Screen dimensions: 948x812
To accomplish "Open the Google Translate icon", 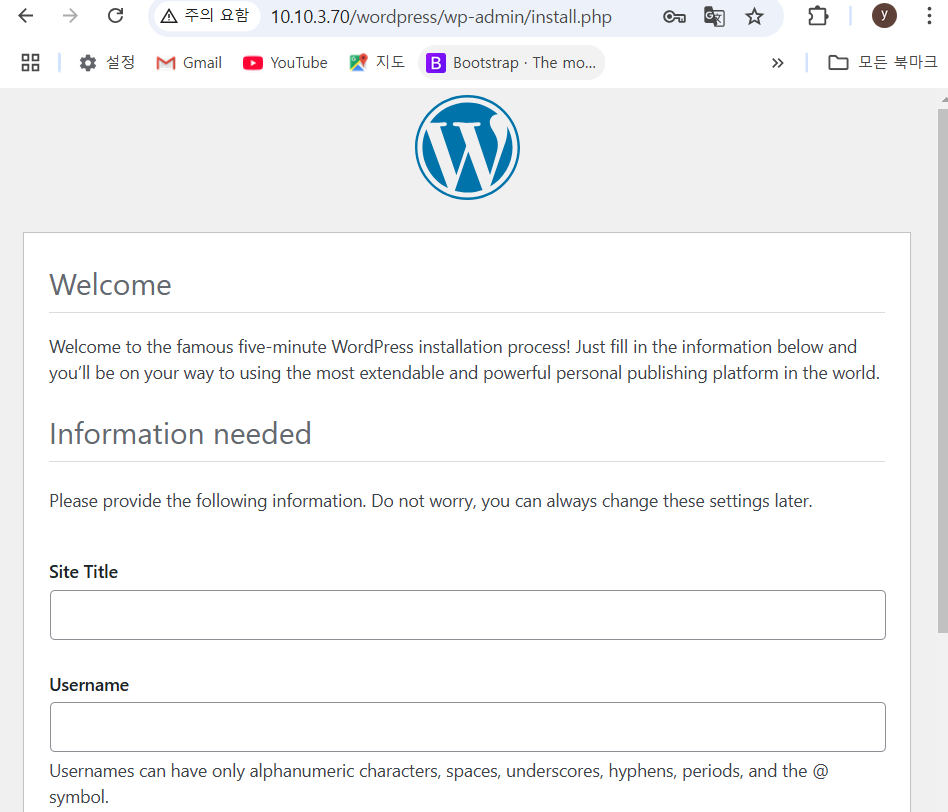I will coord(714,16).
